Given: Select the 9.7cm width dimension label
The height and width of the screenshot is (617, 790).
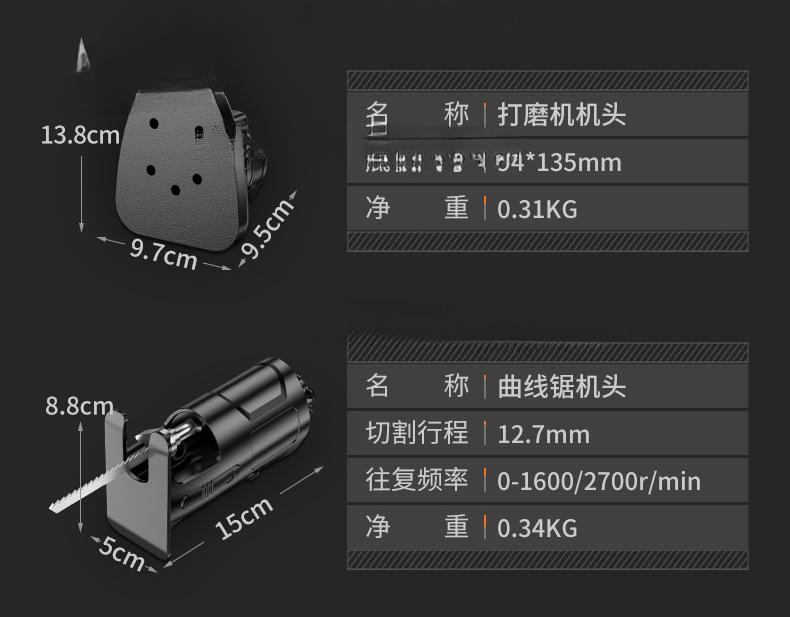Looking at the screenshot, I should coord(163,254).
